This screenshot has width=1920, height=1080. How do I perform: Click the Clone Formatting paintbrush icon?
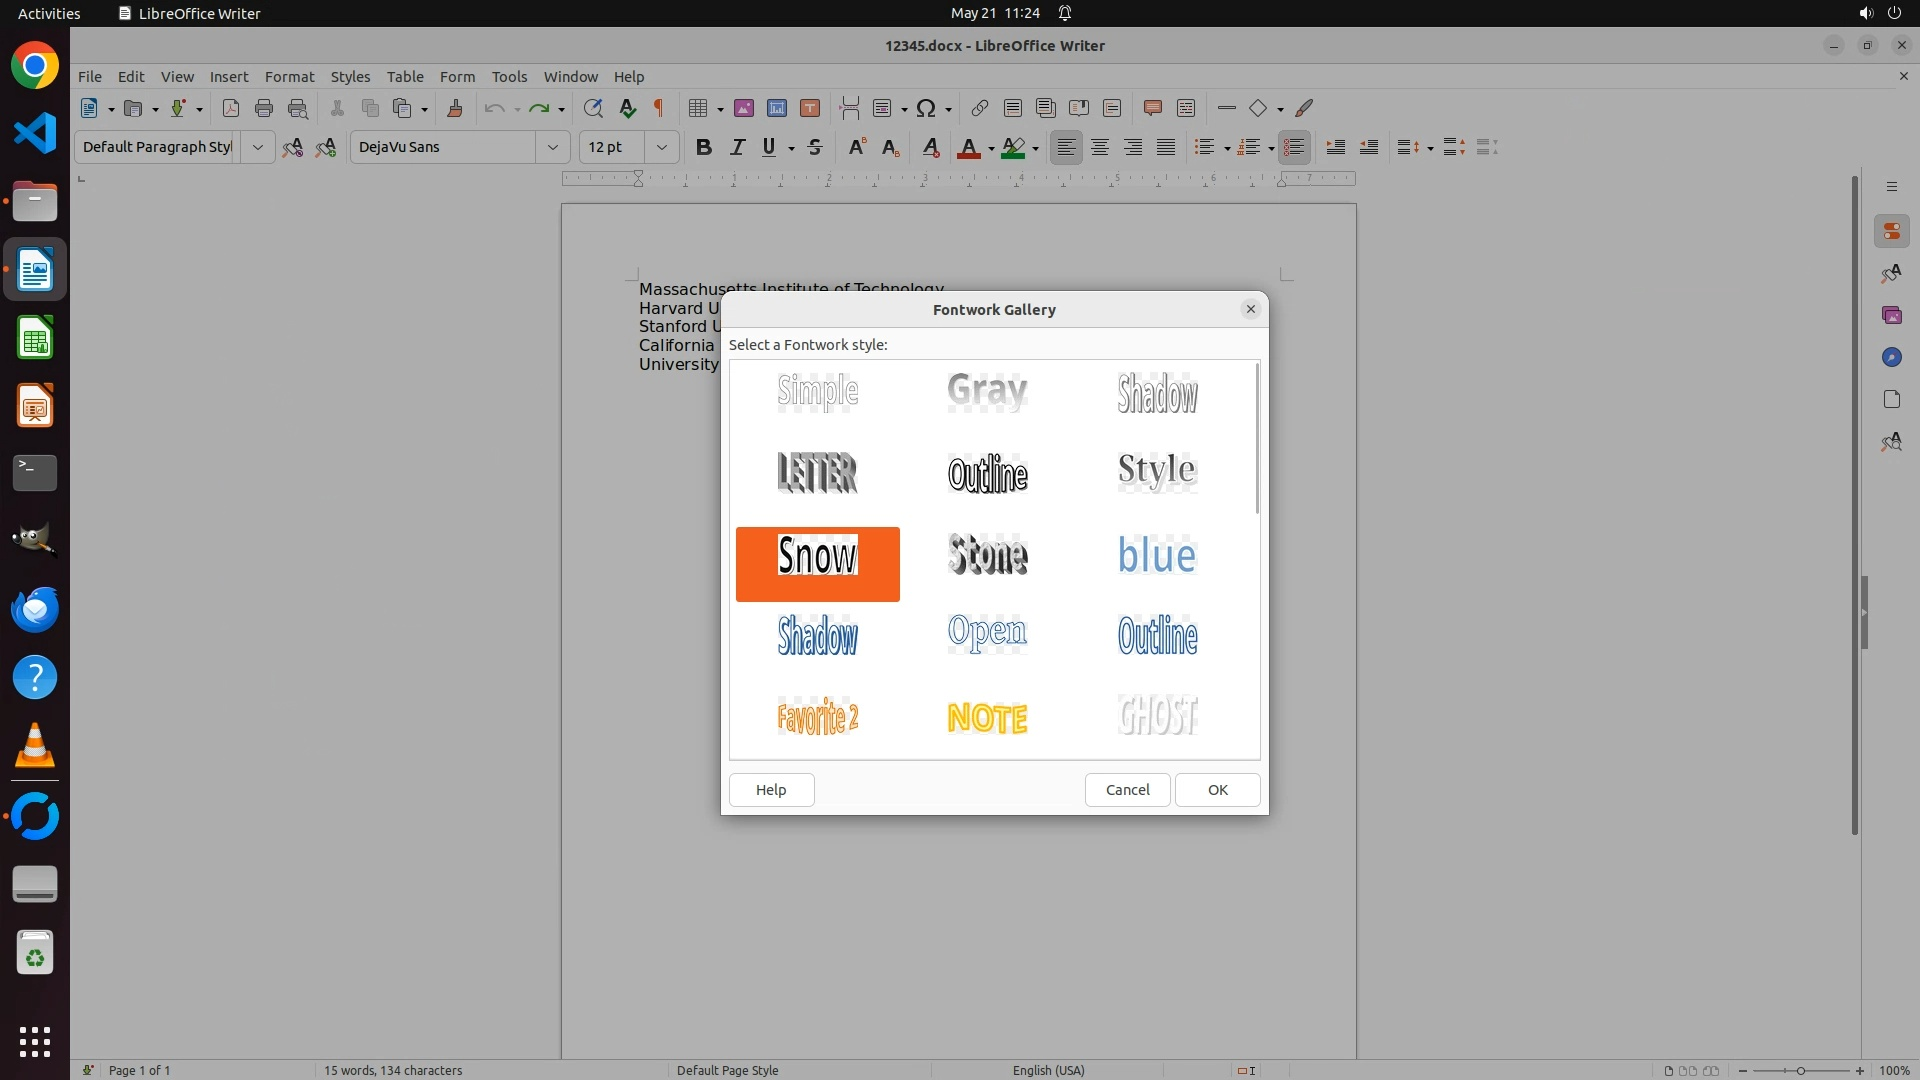click(455, 108)
